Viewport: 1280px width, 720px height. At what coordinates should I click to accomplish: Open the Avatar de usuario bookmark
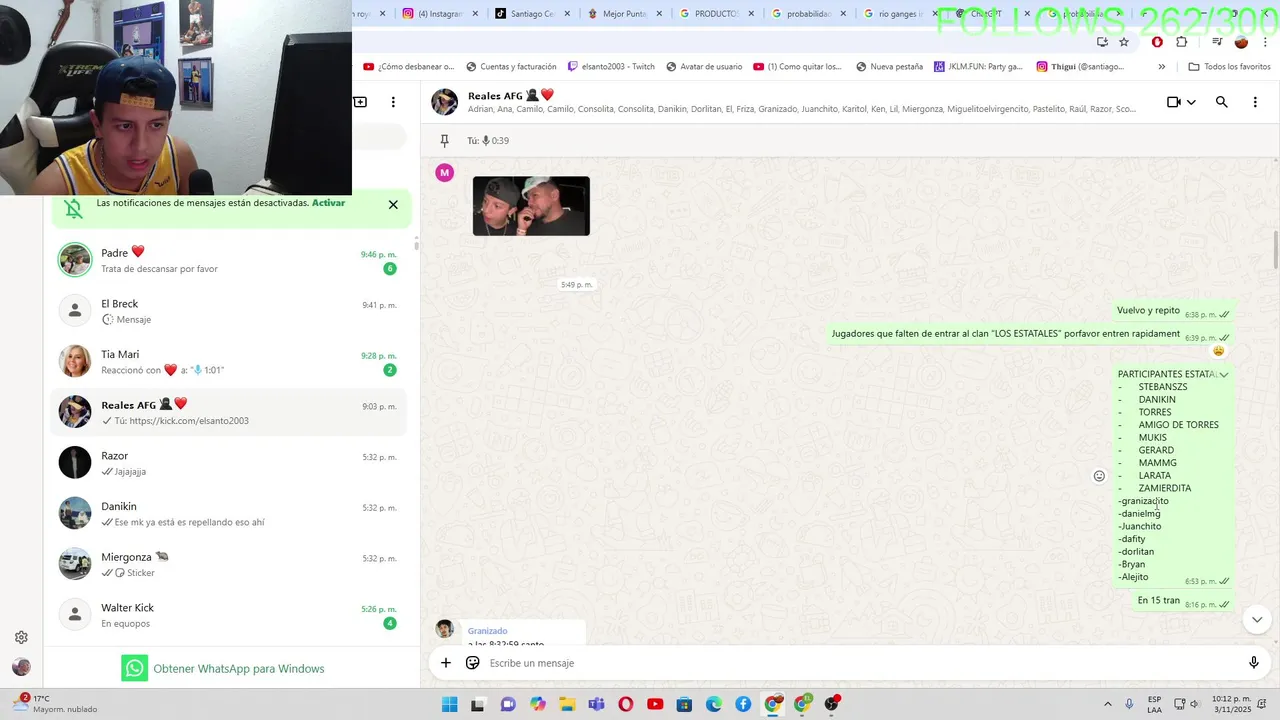pos(704,67)
